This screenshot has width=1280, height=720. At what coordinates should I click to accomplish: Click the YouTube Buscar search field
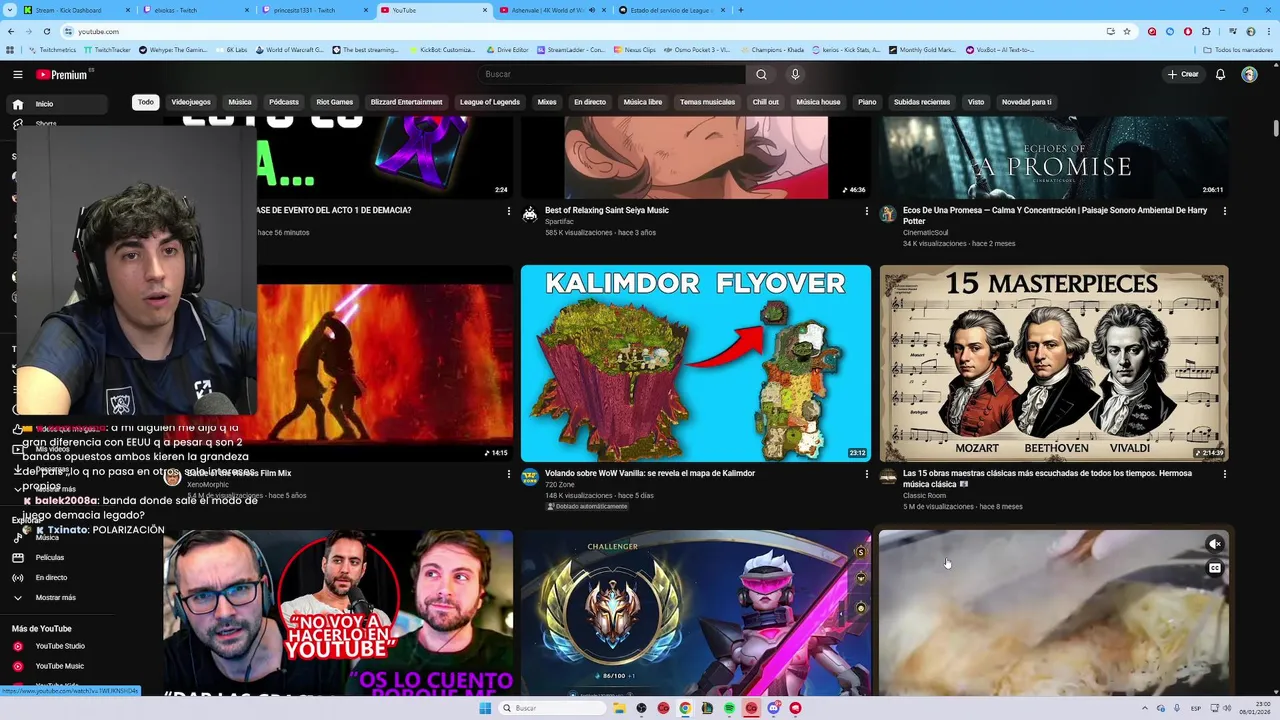pyautogui.click(x=611, y=74)
